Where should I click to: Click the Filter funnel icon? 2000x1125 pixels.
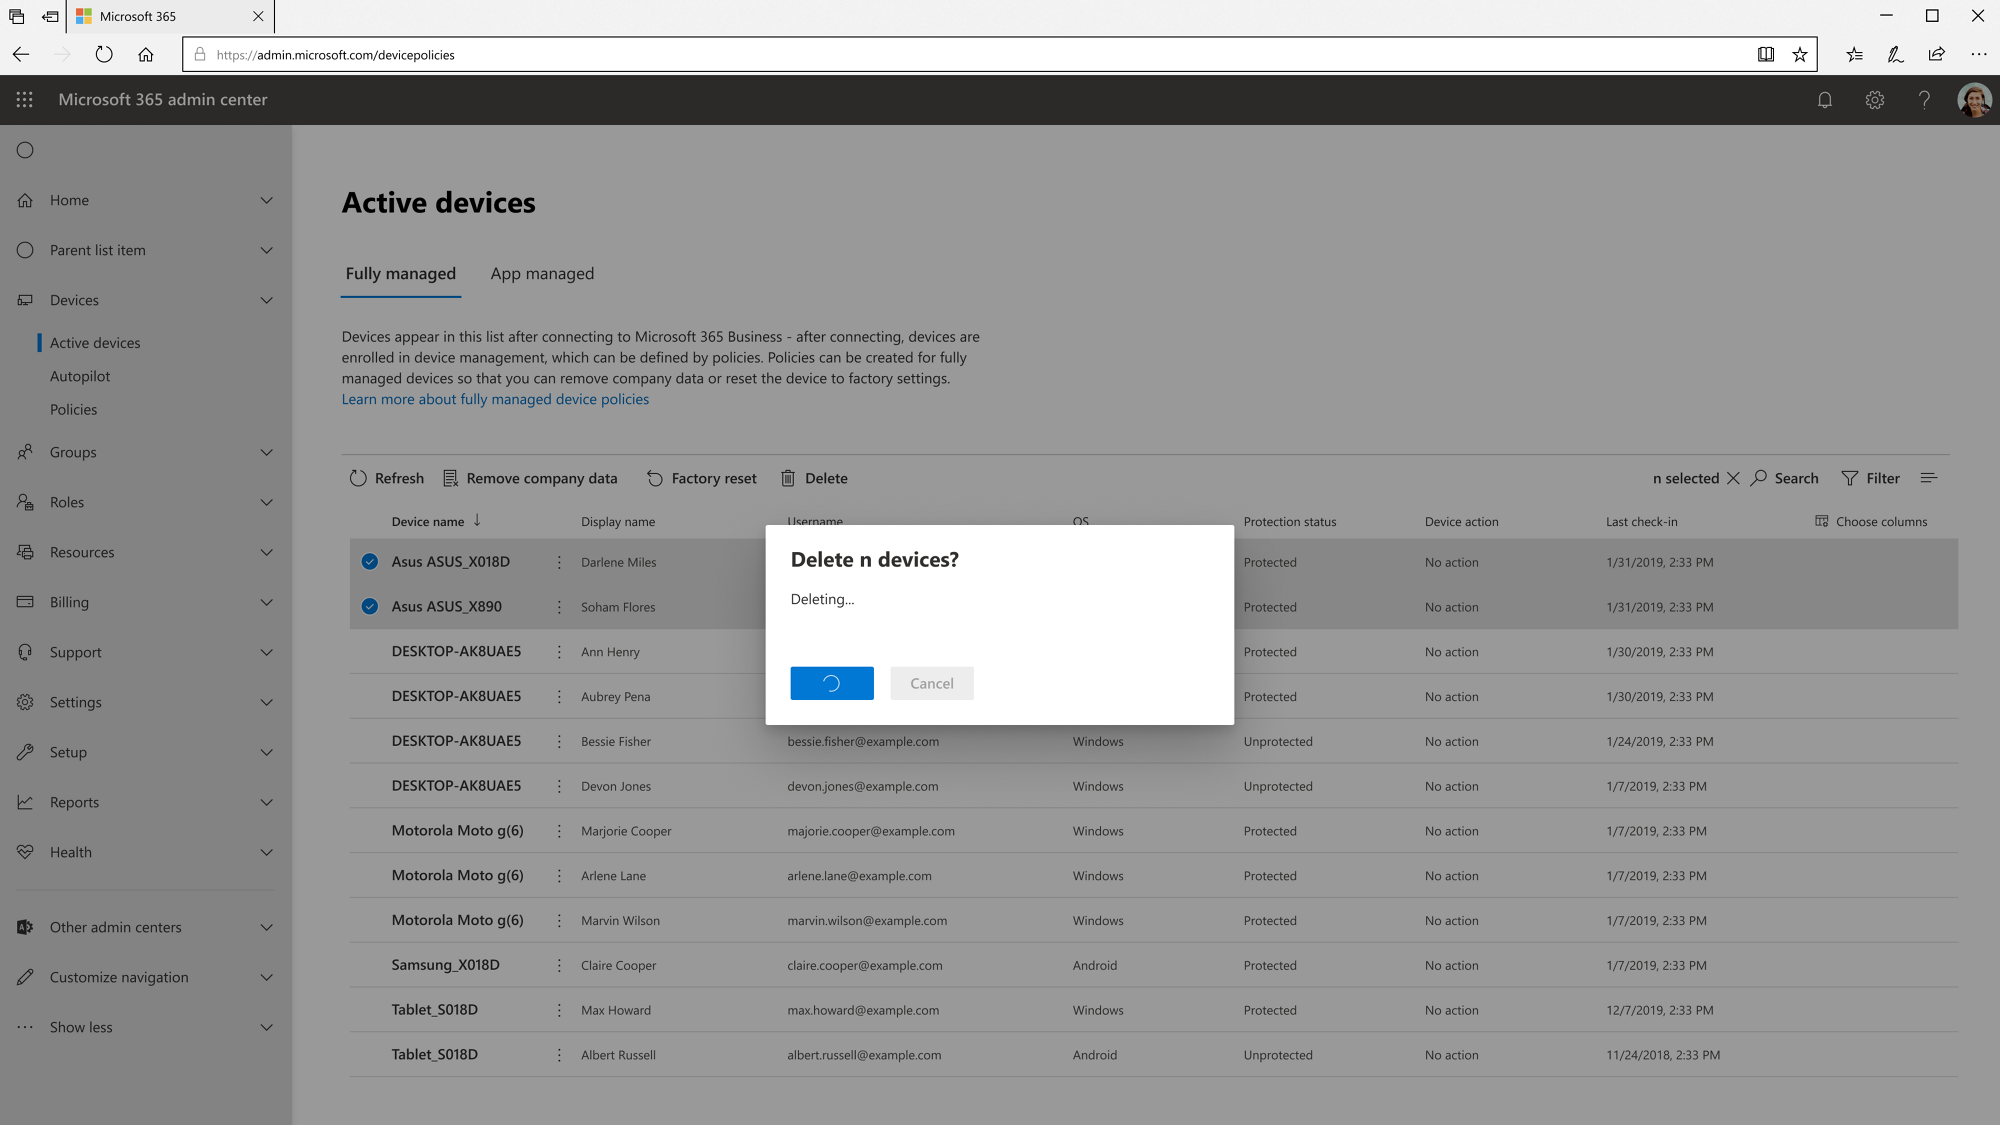point(1849,478)
